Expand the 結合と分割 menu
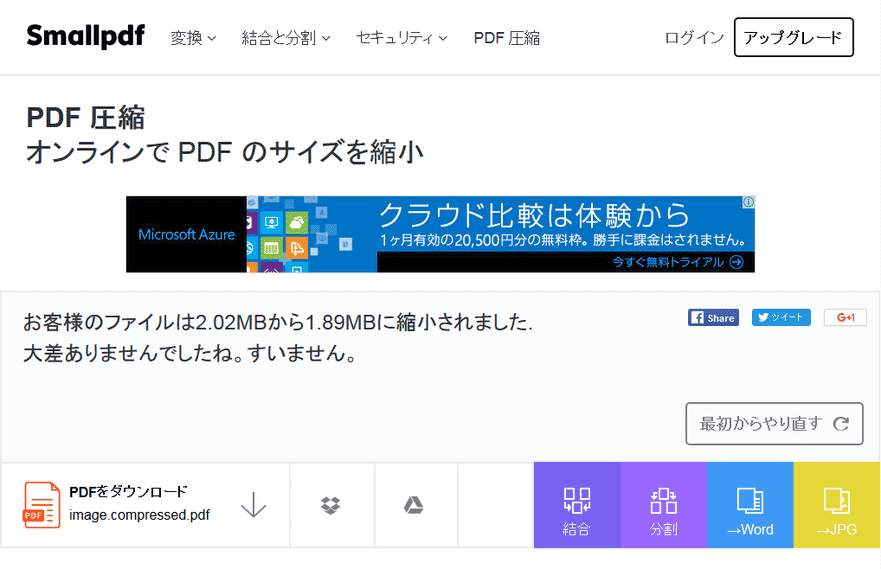 (x=286, y=38)
